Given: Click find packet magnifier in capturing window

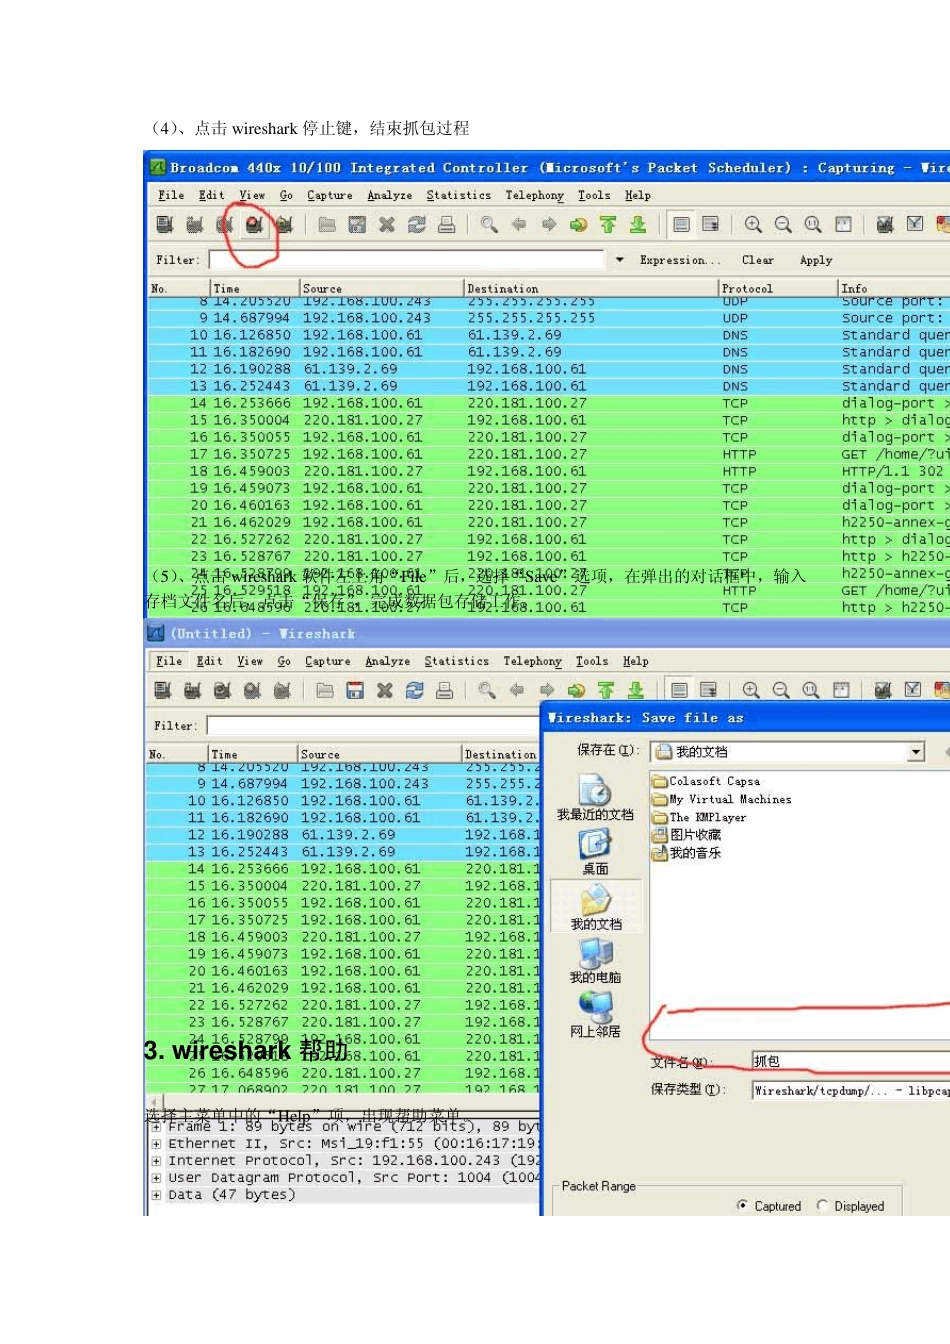Looking at the screenshot, I should point(489,225).
